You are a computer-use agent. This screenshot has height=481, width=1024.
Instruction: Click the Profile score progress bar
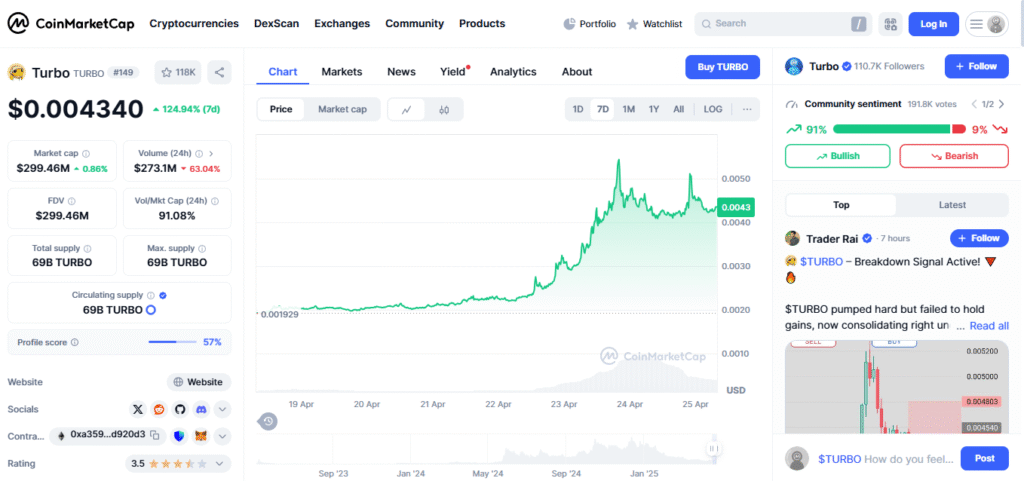click(172, 342)
